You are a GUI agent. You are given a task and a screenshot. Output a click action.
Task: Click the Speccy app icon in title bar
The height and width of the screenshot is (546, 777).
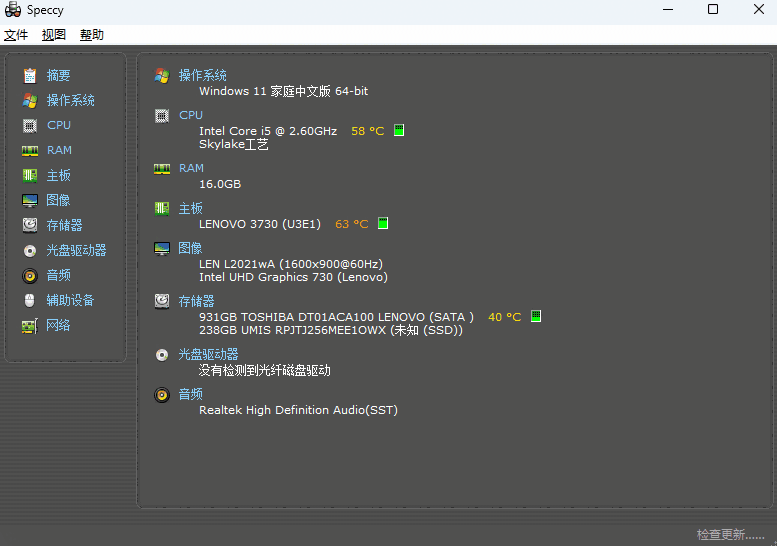[x=12, y=9]
